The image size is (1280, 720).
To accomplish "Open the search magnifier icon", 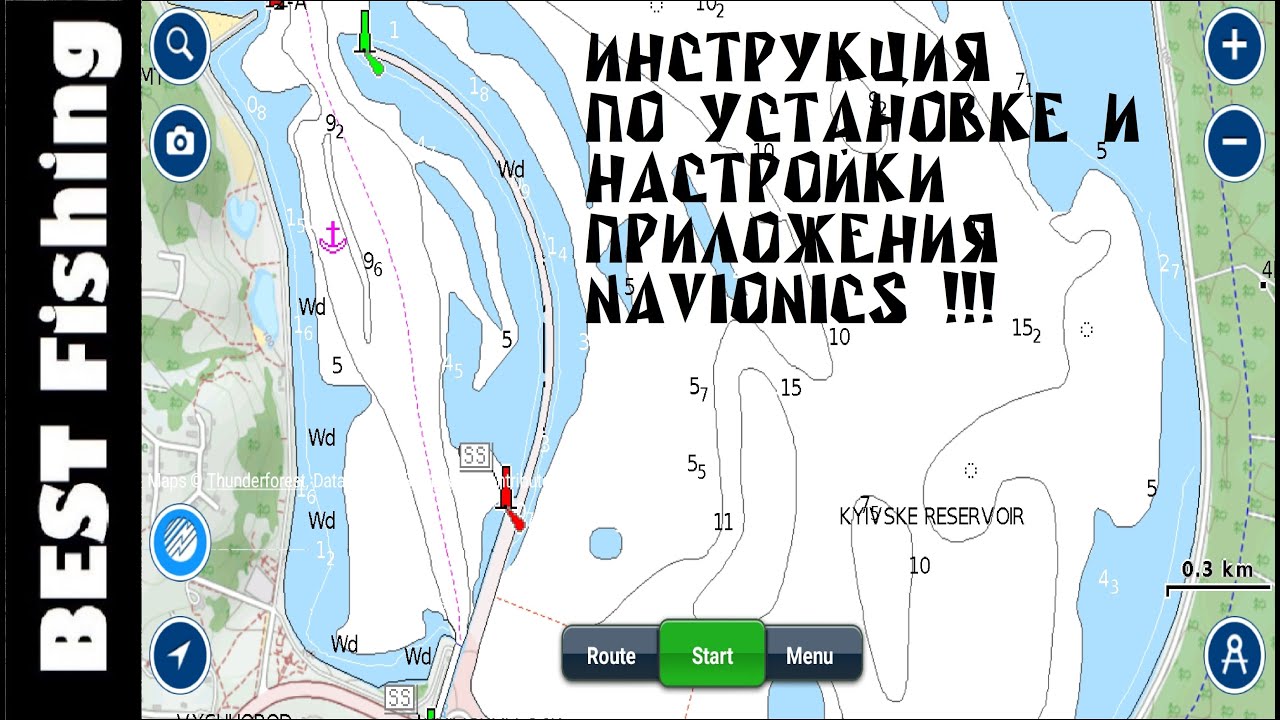I will pyautogui.click(x=180, y=44).
